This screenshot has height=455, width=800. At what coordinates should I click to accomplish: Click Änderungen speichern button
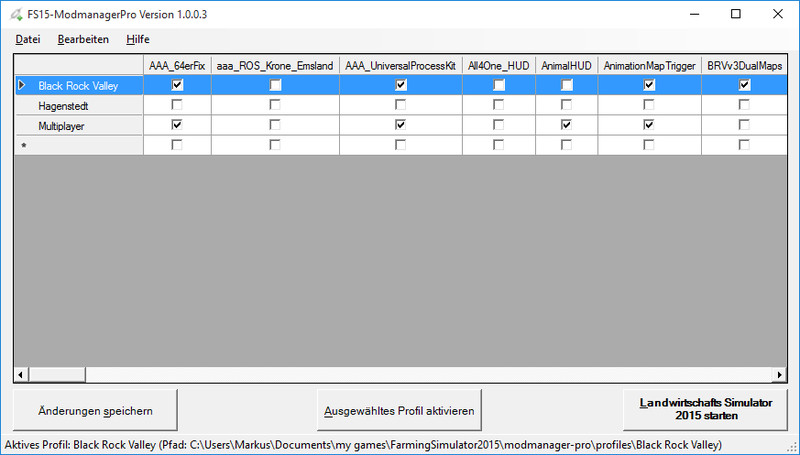pos(95,410)
